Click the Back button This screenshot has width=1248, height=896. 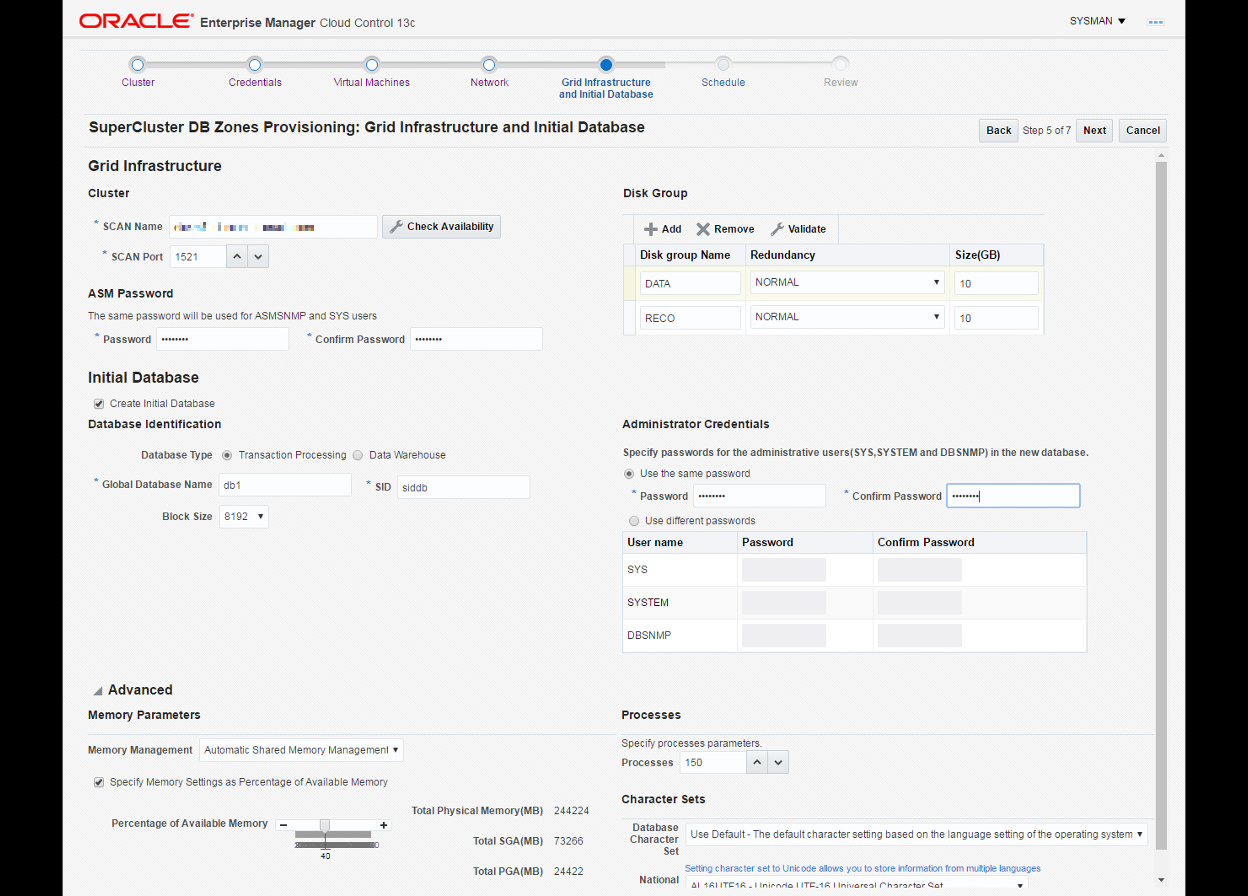(999, 130)
